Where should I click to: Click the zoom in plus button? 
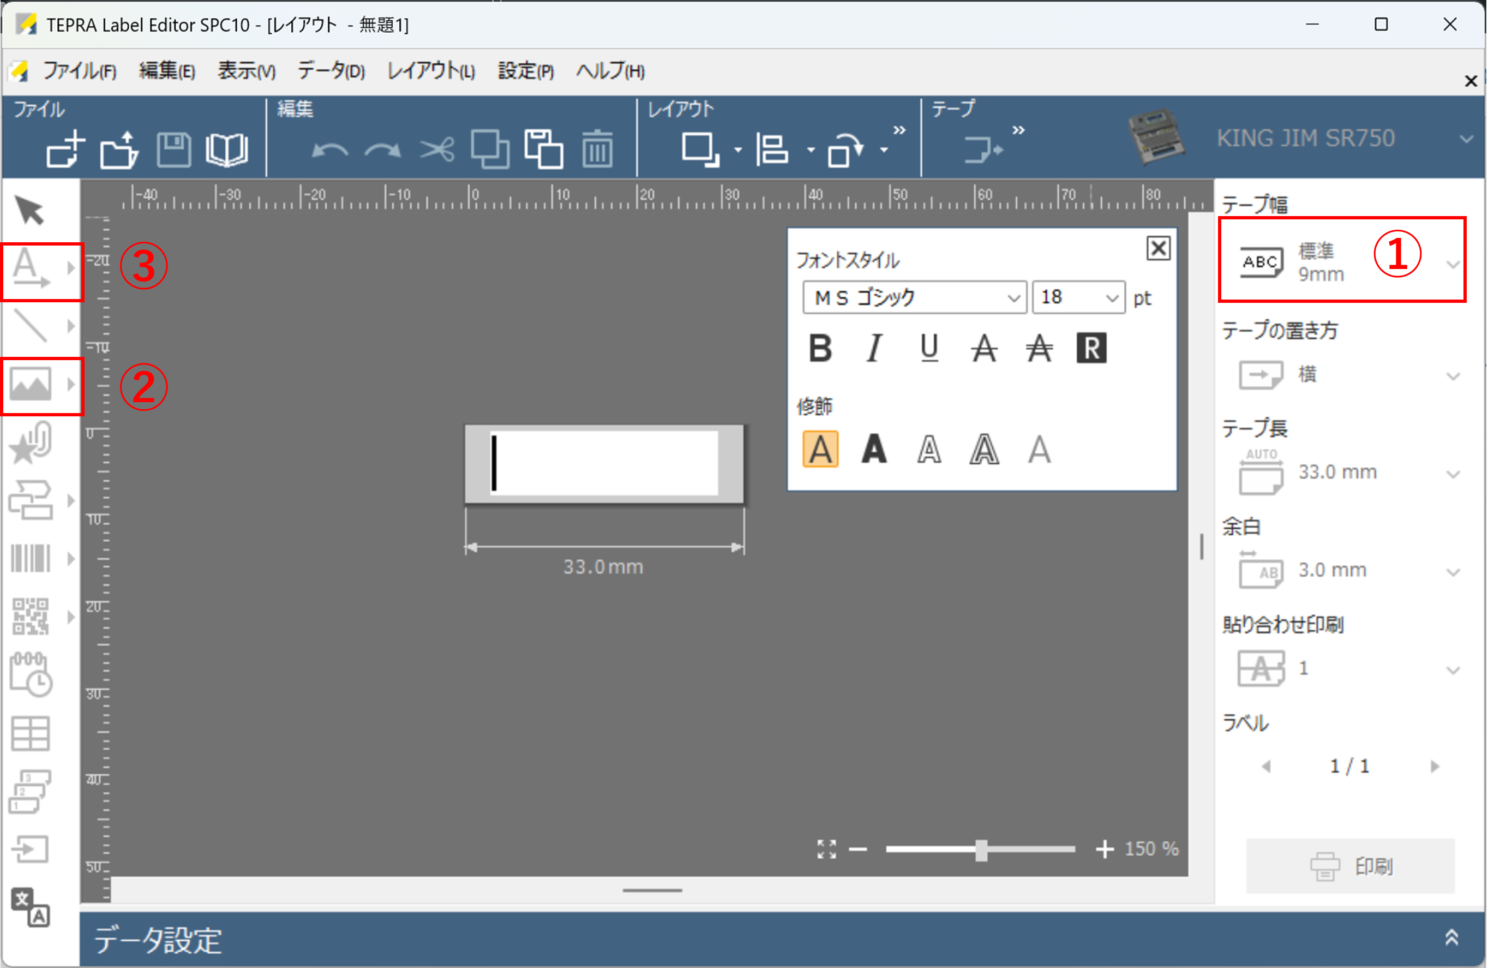click(x=1104, y=849)
